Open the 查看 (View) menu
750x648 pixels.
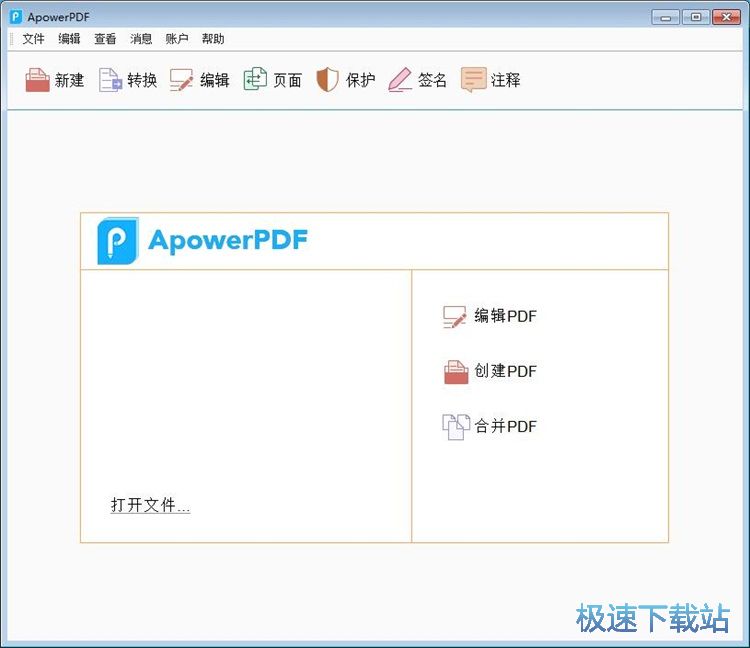point(105,39)
